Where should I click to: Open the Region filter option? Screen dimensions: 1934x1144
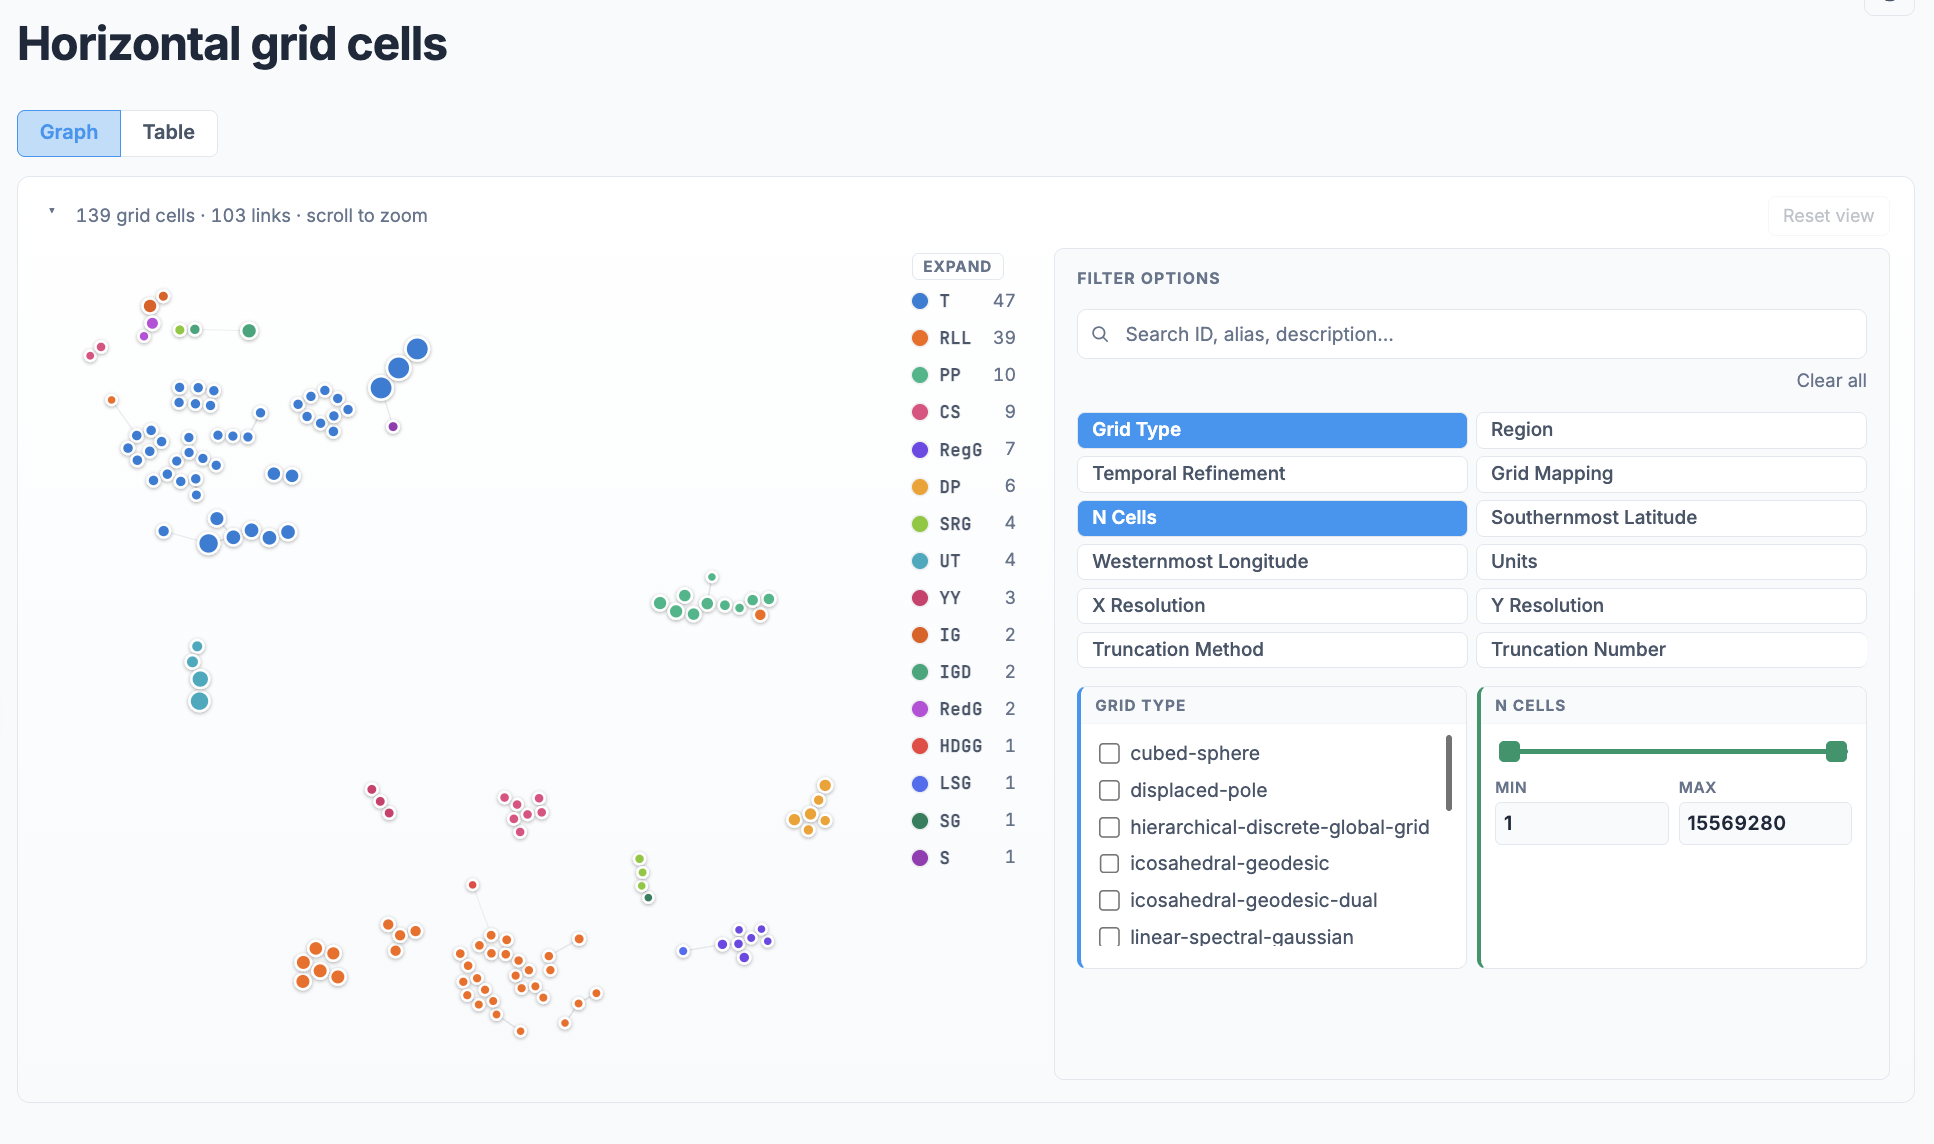tap(1671, 430)
